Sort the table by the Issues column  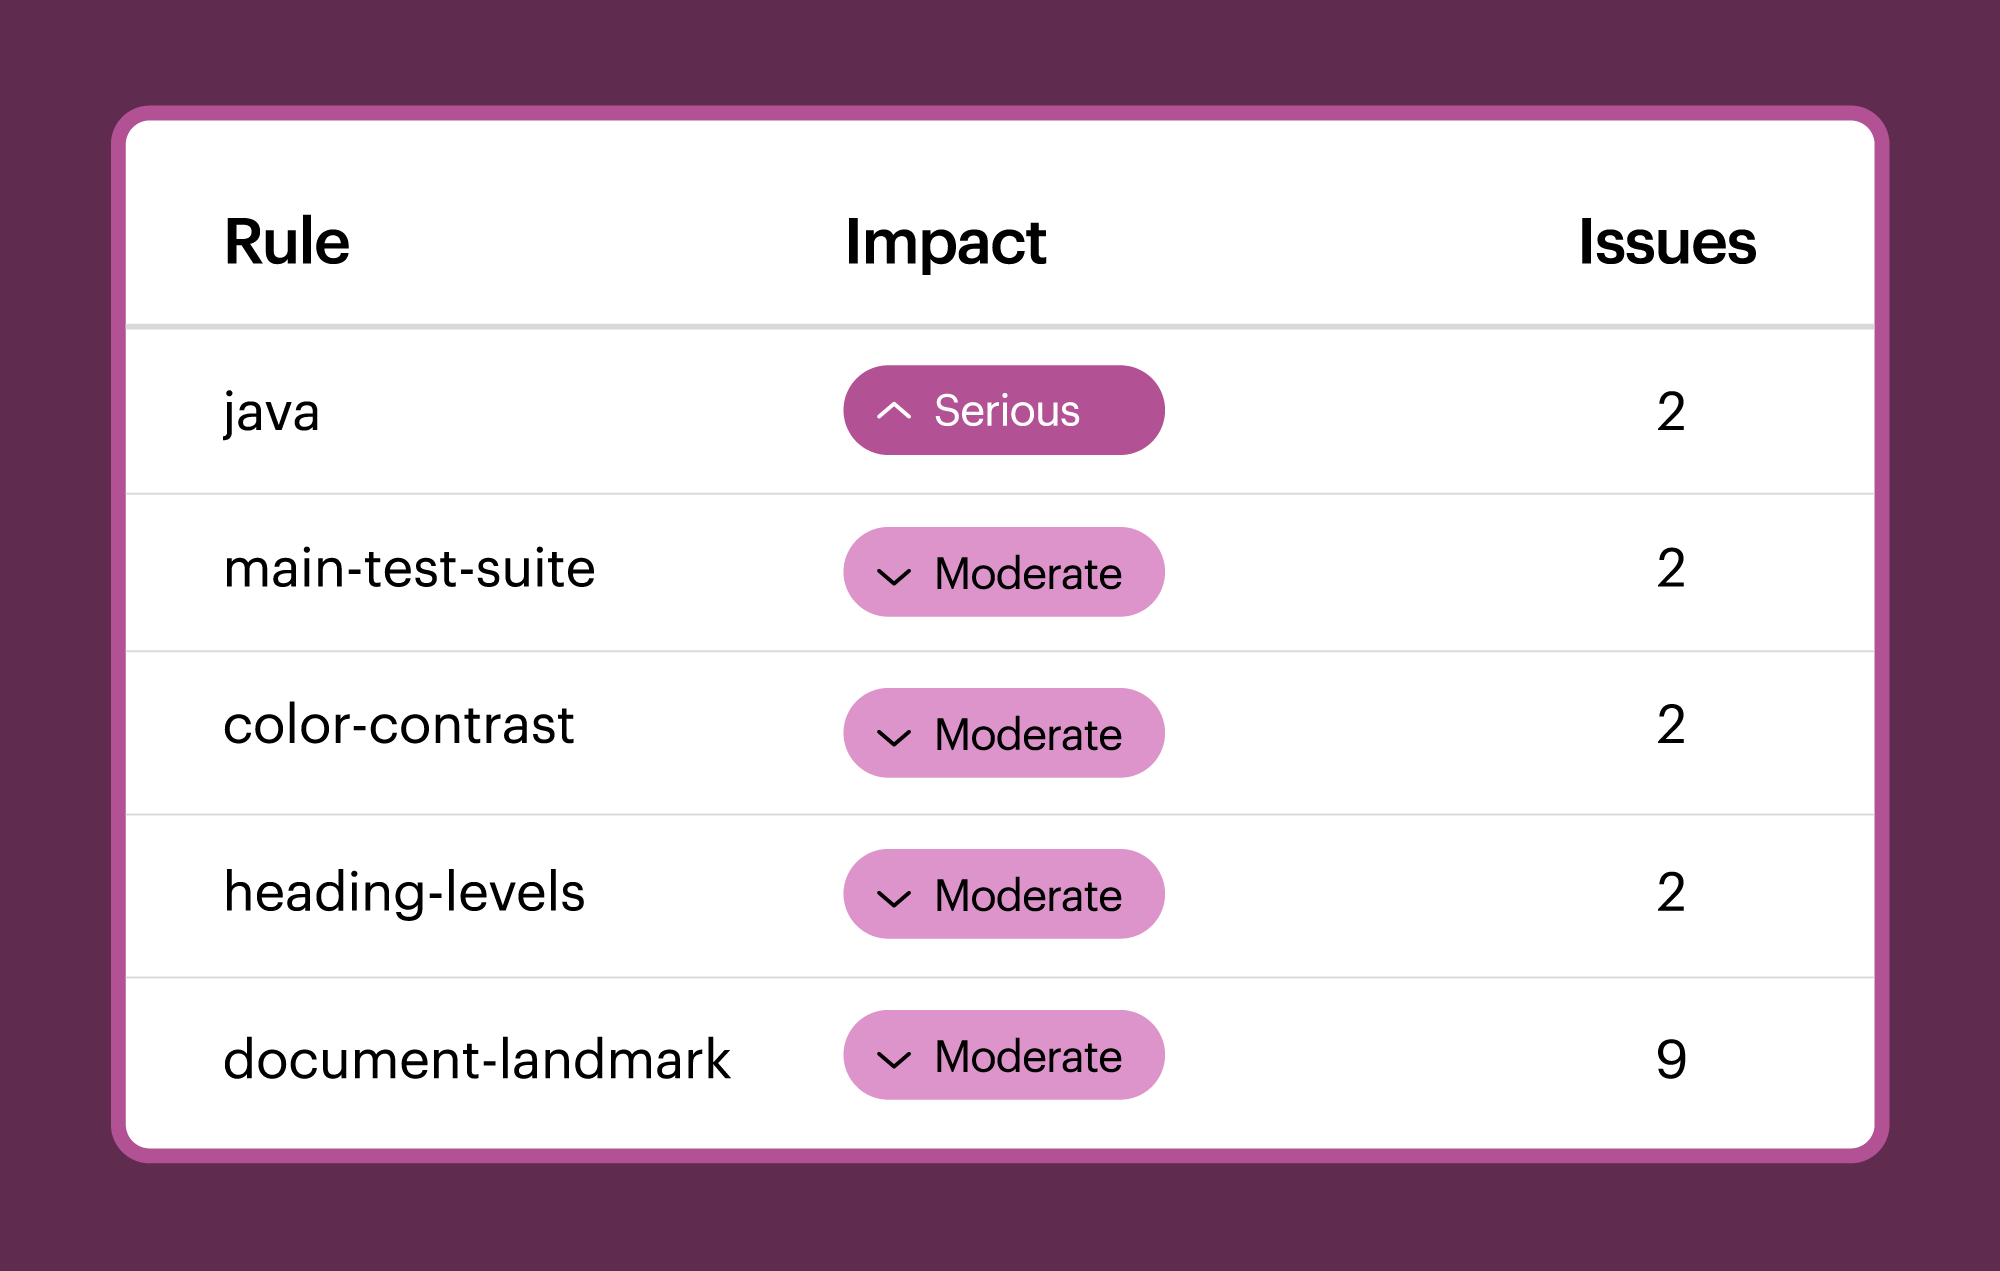point(1667,242)
